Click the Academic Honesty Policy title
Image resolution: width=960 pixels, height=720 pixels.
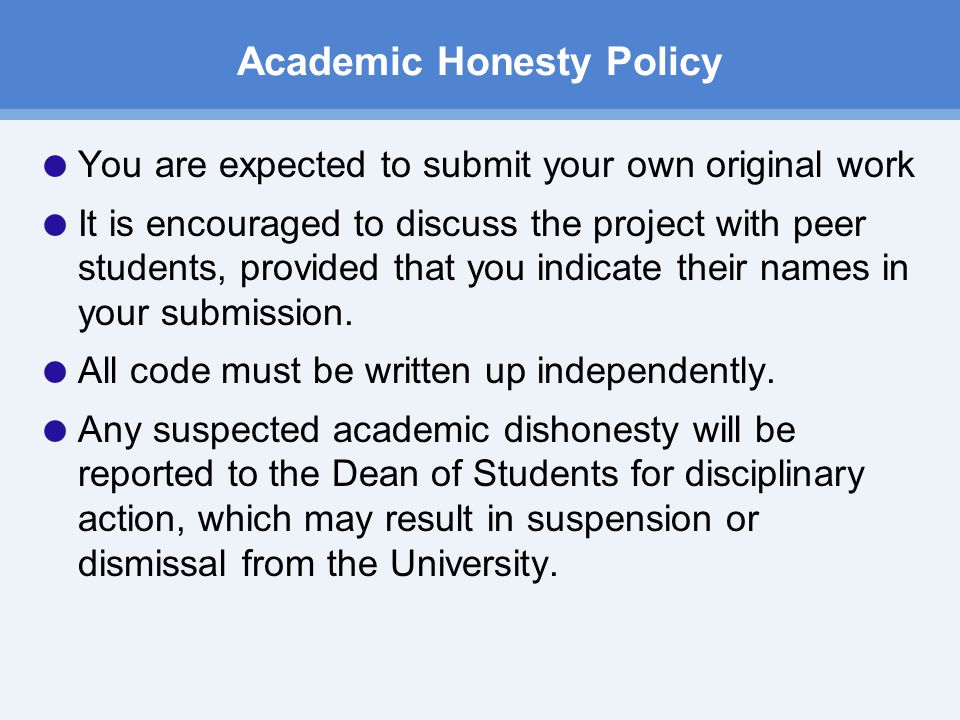479,62
